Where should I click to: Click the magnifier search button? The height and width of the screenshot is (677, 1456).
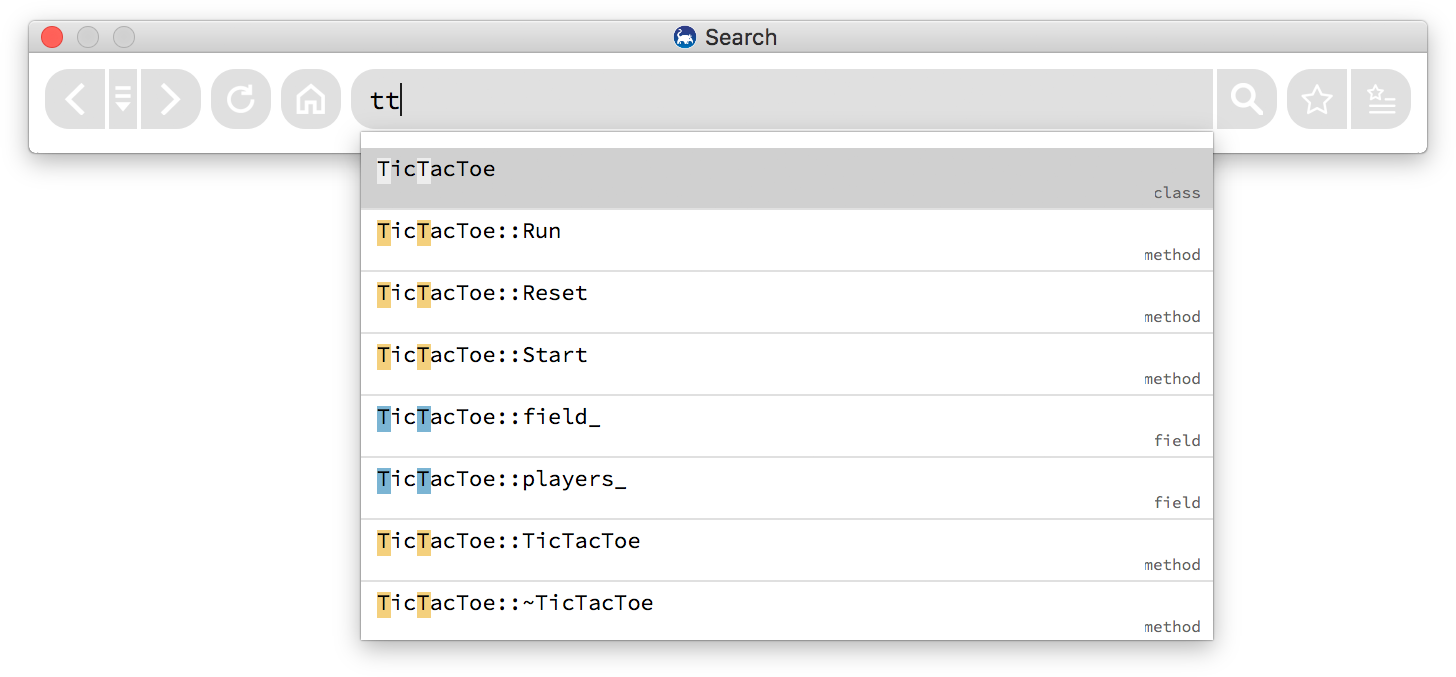point(1246,99)
